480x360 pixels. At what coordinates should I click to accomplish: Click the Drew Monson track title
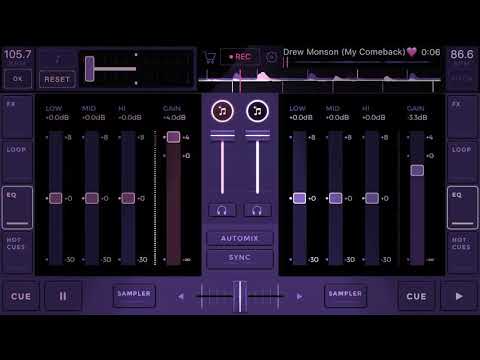pos(344,52)
